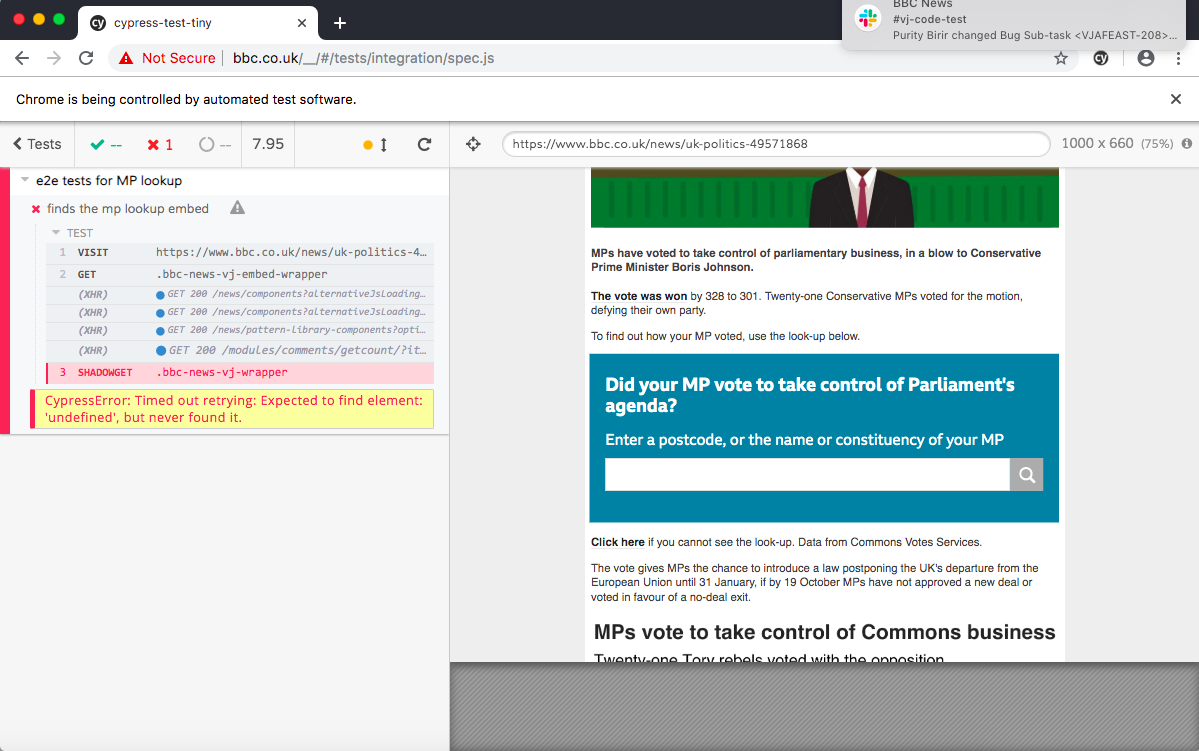Open a new browser tab

pyautogui.click(x=340, y=23)
